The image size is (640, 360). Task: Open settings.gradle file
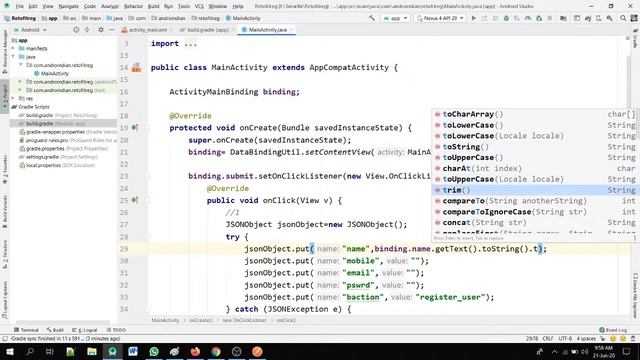click(59, 157)
